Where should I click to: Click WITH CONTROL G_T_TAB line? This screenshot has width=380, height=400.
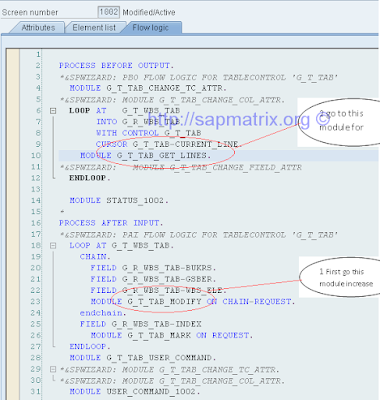[148, 133]
